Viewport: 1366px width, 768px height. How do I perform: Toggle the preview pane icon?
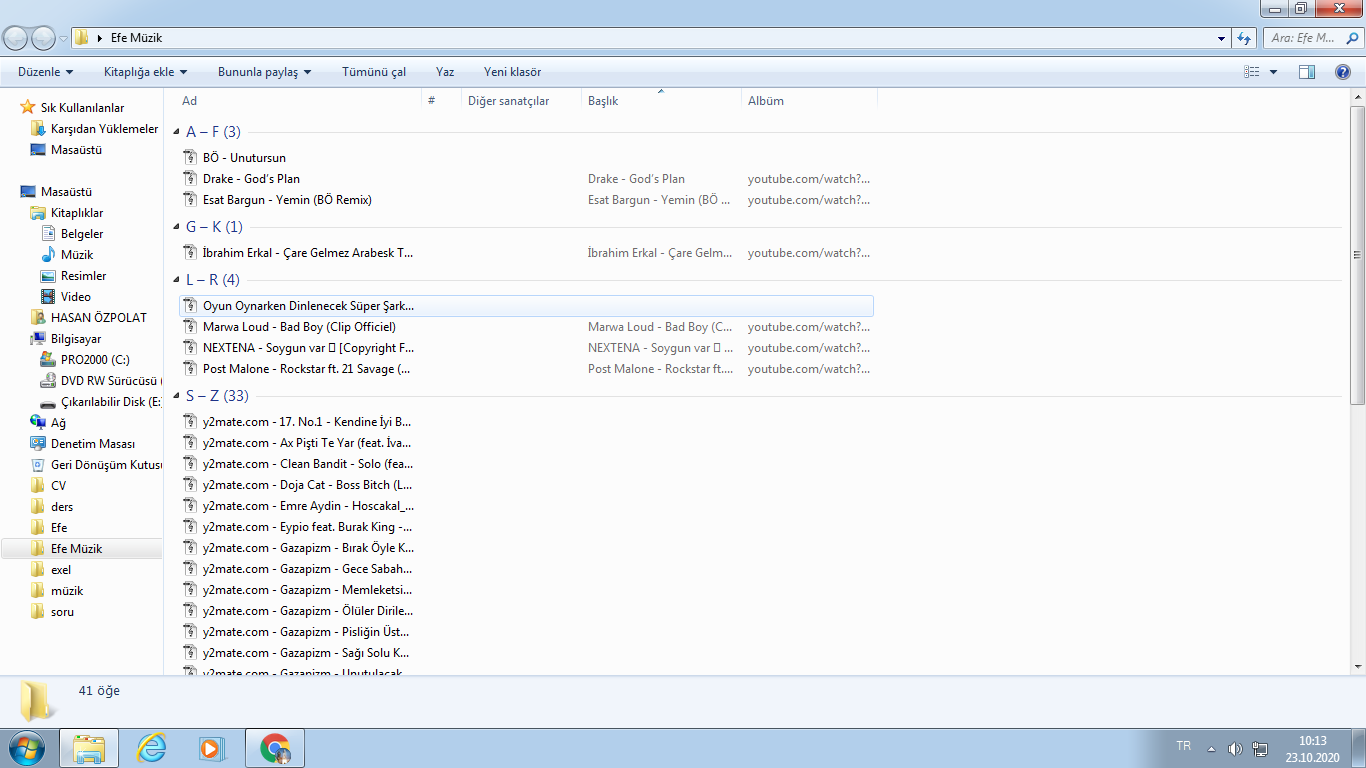click(1306, 72)
